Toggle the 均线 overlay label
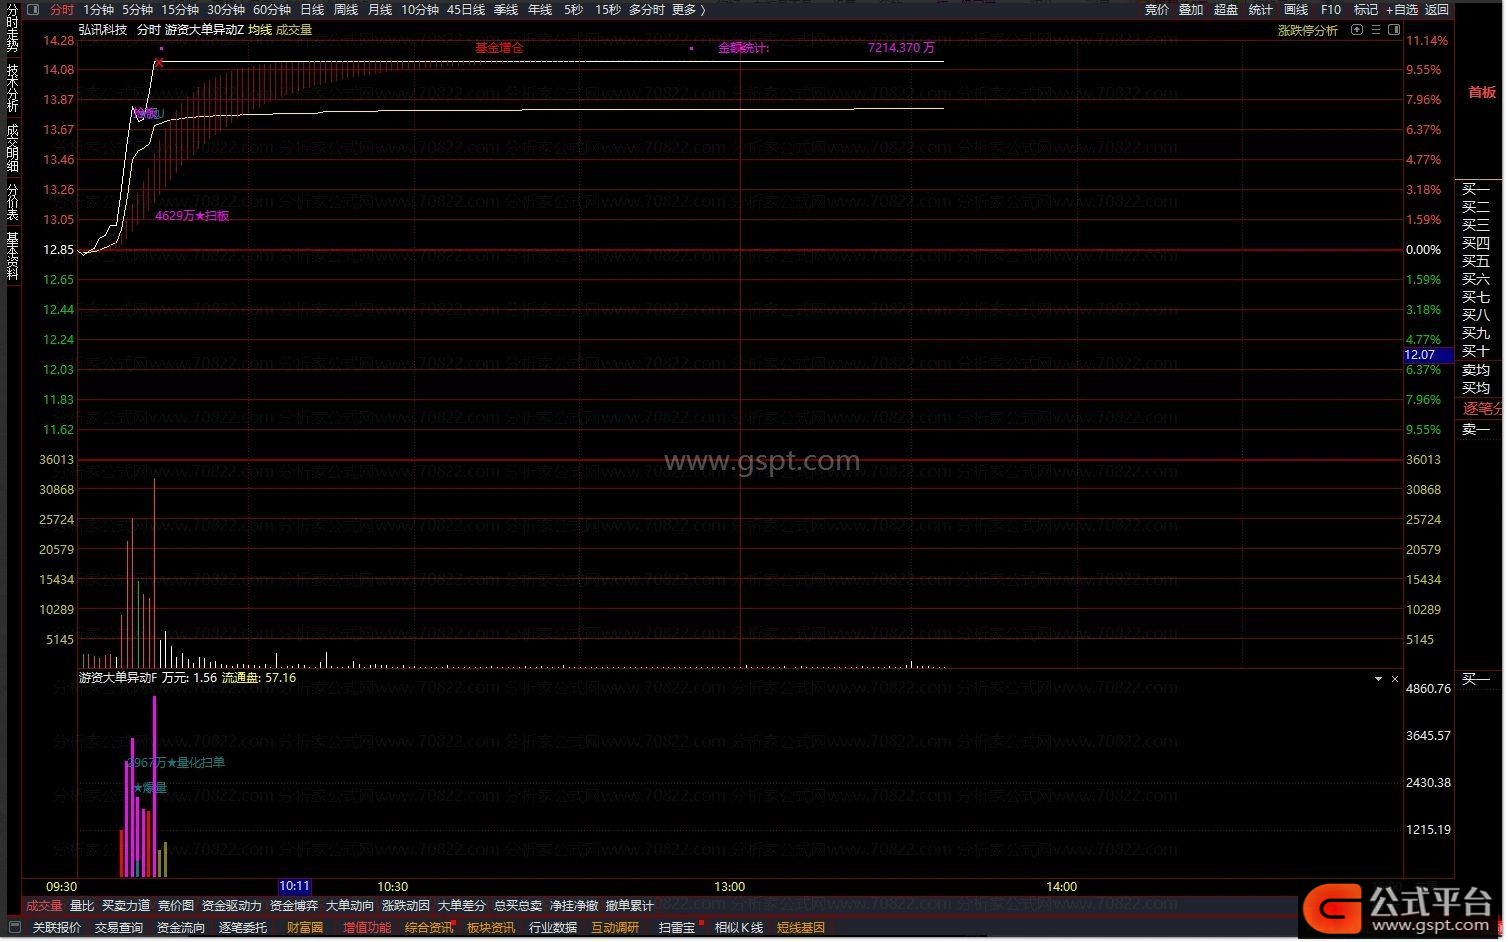Image resolution: width=1508 pixels, height=942 pixels. pos(260,30)
